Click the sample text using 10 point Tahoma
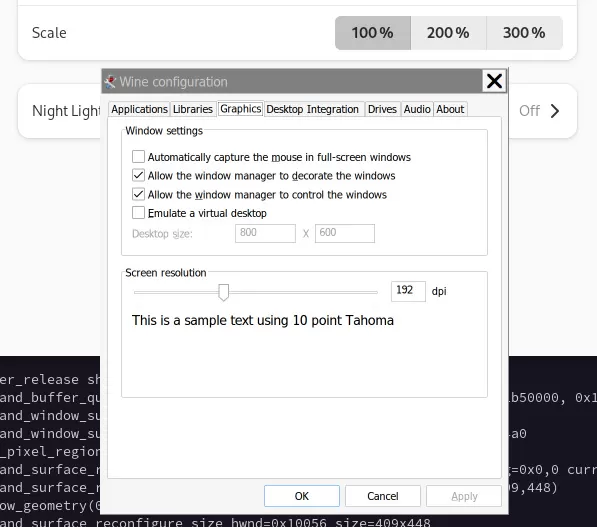The height and width of the screenshot is (527, 597). (263, 321)
